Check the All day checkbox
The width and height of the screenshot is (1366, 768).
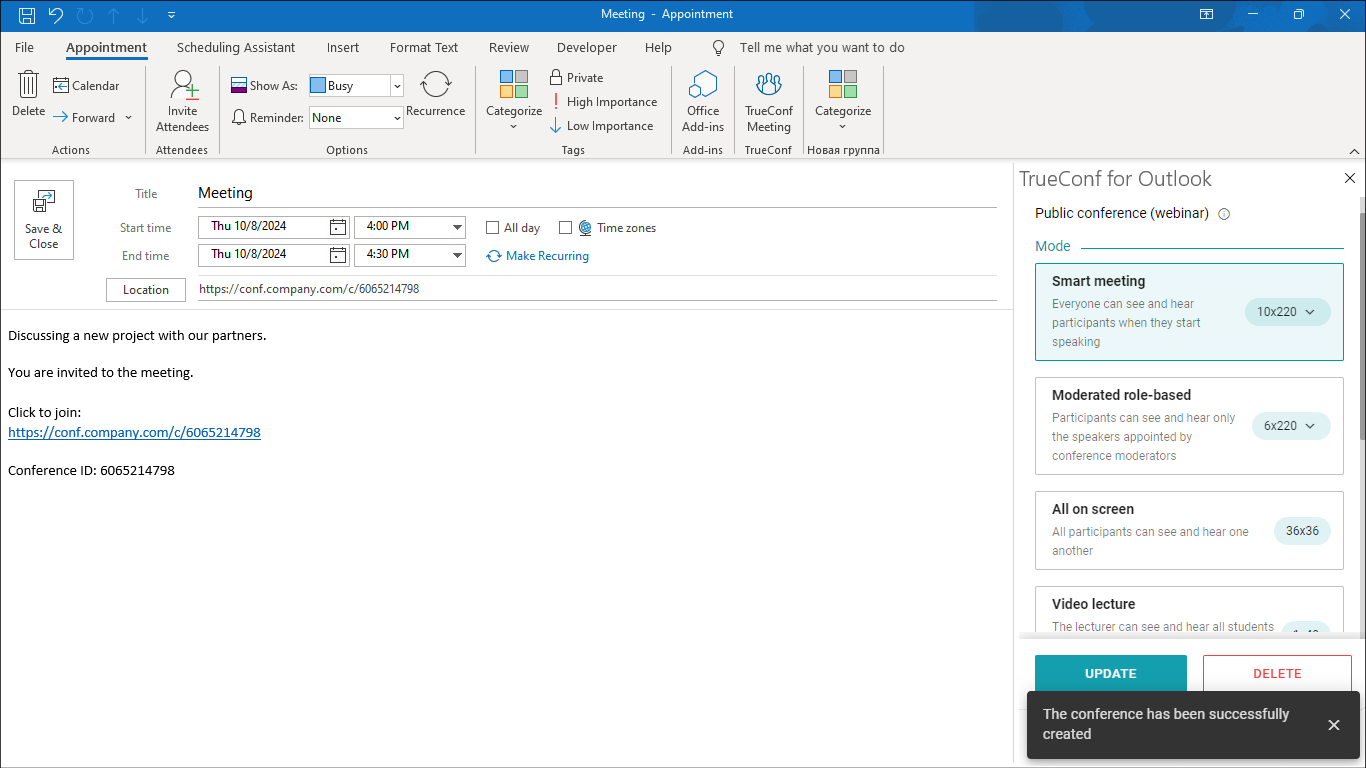click(492, 228)
